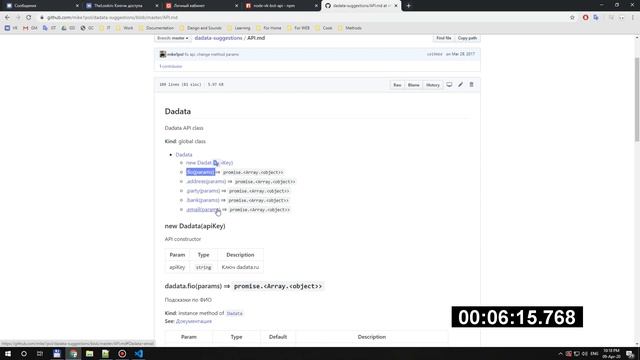The height and width of the screenshot is (360, 640).
Task: Open file in GitHub Desktop icon
Action: [449, 84]
